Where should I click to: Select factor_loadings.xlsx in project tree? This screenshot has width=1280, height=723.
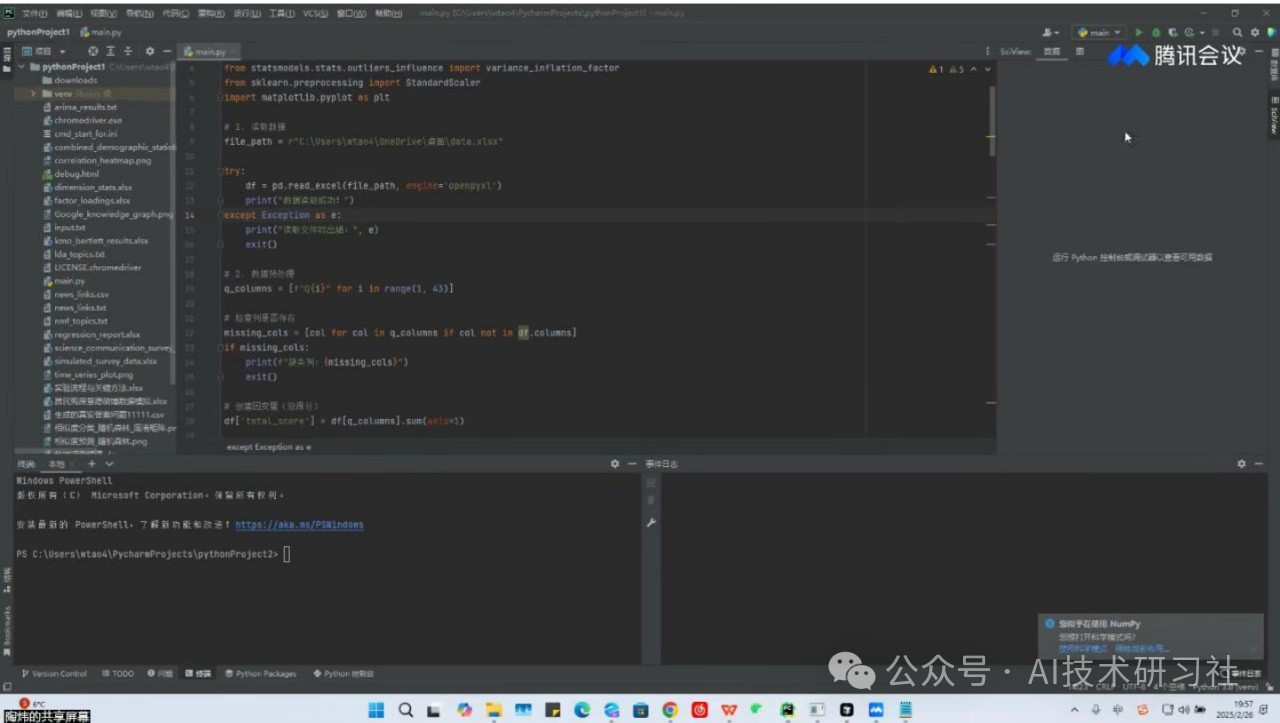point(91,200)
